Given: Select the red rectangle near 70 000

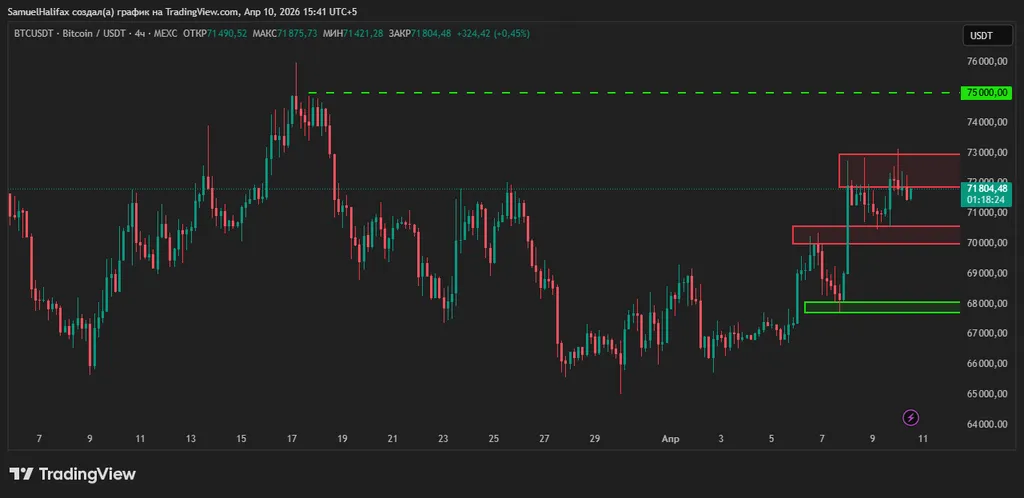Looking at the screenshot, I should [x=880, y=235].
